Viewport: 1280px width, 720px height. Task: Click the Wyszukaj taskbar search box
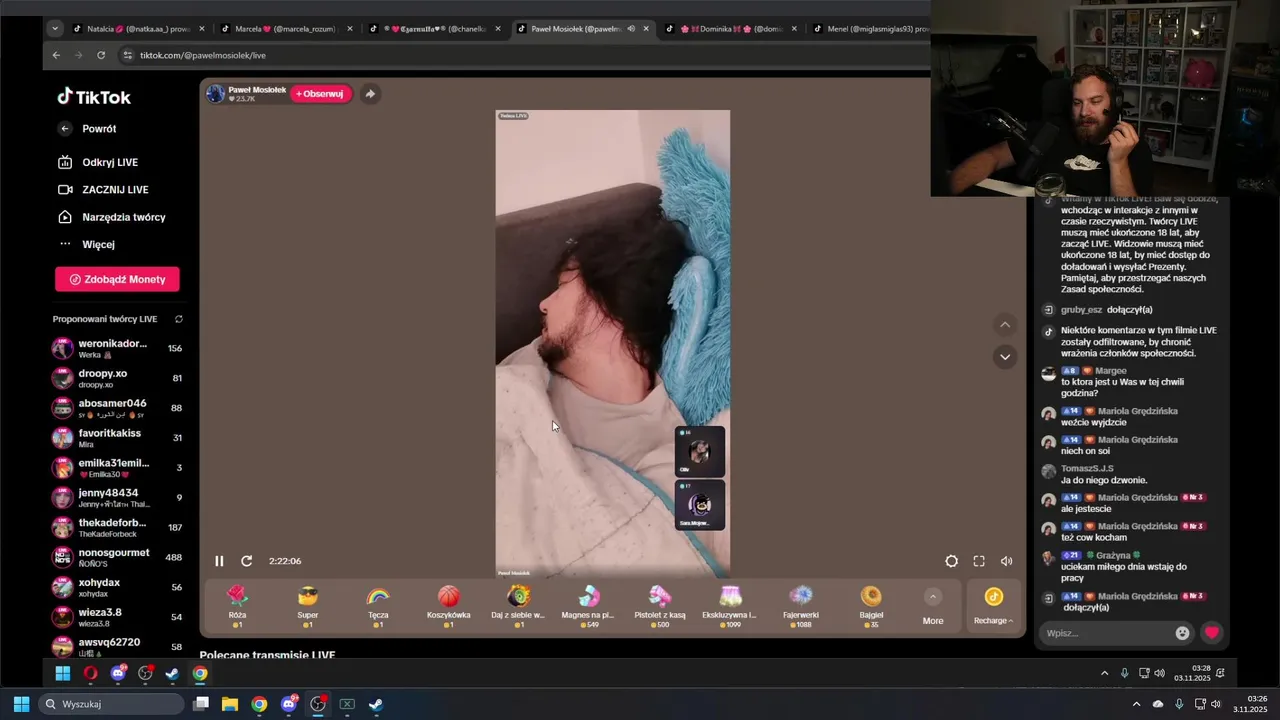coord(112,704)
